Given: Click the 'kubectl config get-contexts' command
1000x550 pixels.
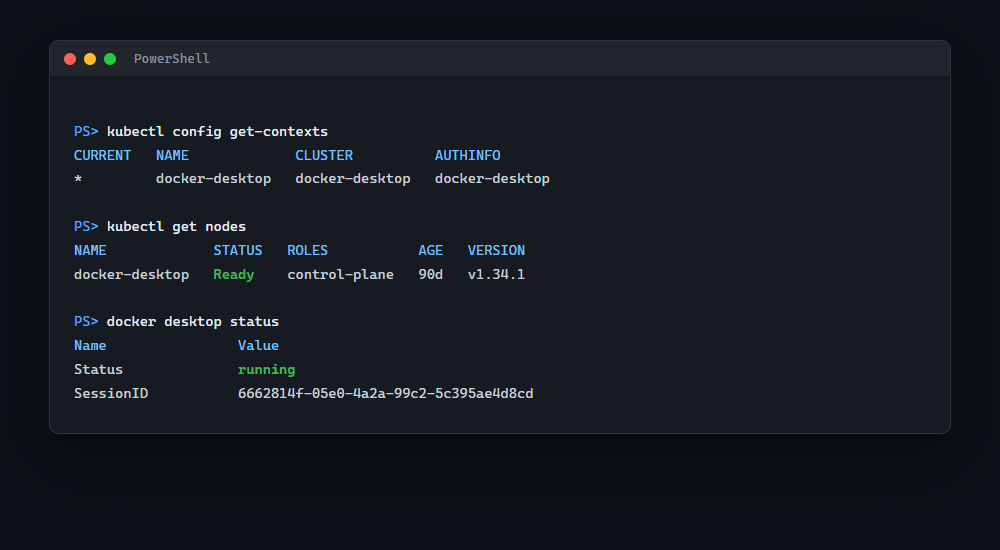Looking at the screenshot, I should pos(217,131).
